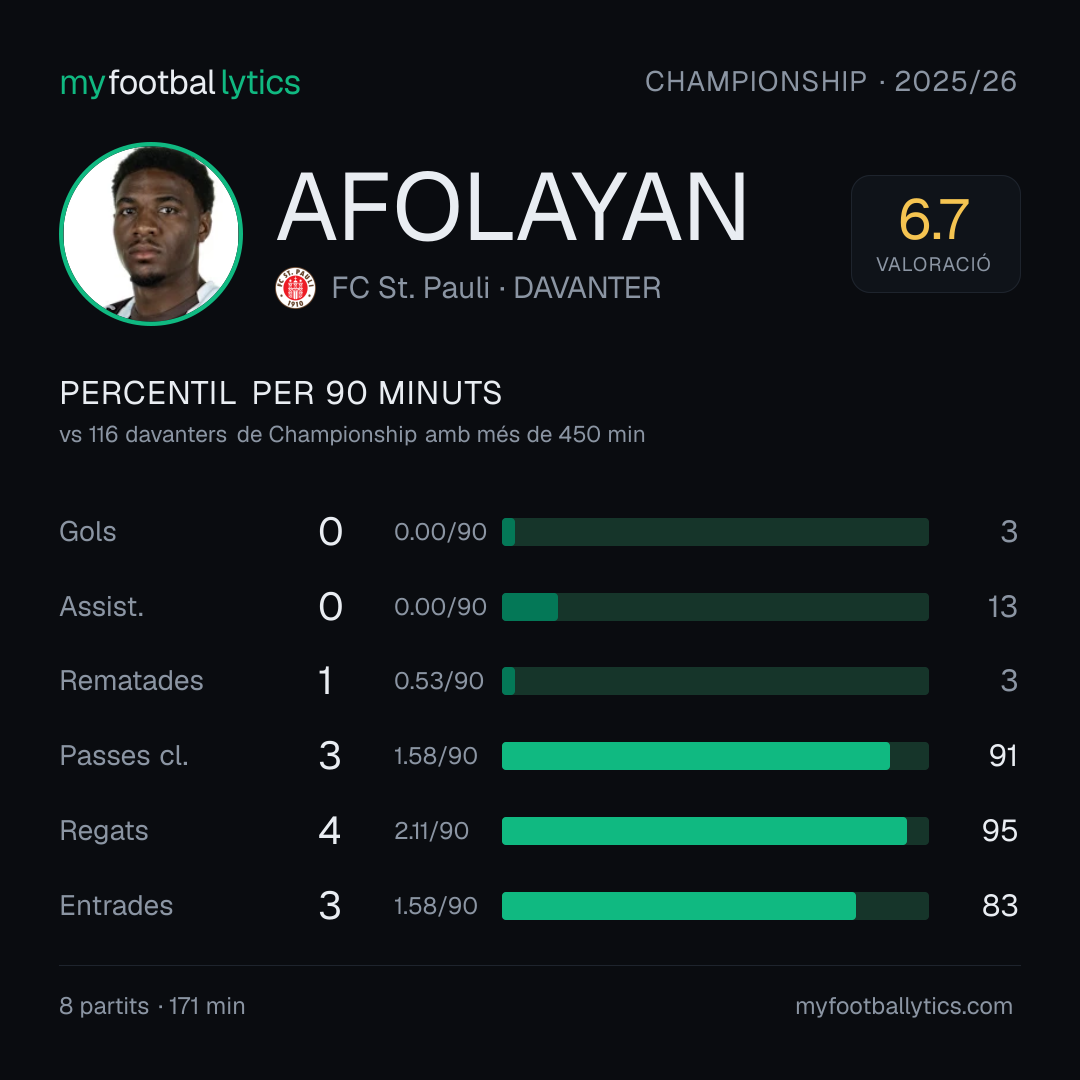
Task: Click the 6.7 Valoració rating badge
Action: (935, 233)
